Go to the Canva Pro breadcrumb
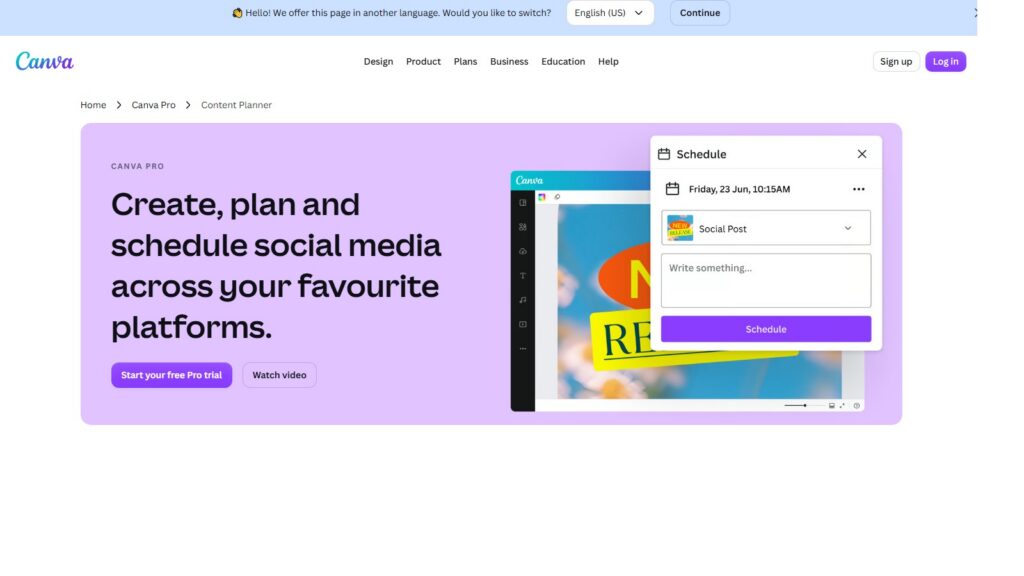Image resolution: width=1024 pixels, height=576 pixels. point(153,104)
